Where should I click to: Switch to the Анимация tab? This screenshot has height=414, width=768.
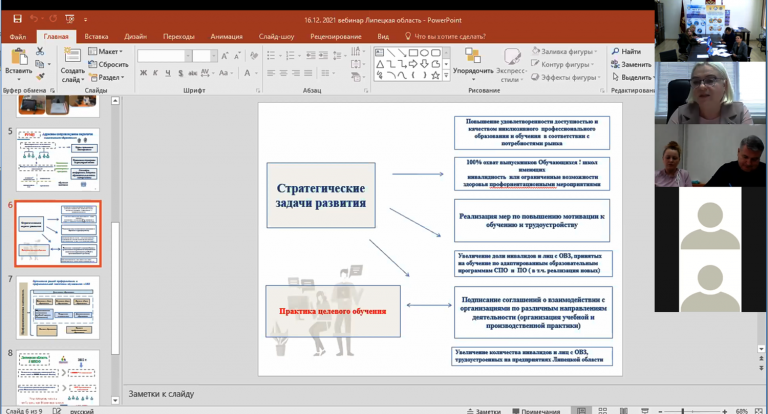click(x=226, y=36)
